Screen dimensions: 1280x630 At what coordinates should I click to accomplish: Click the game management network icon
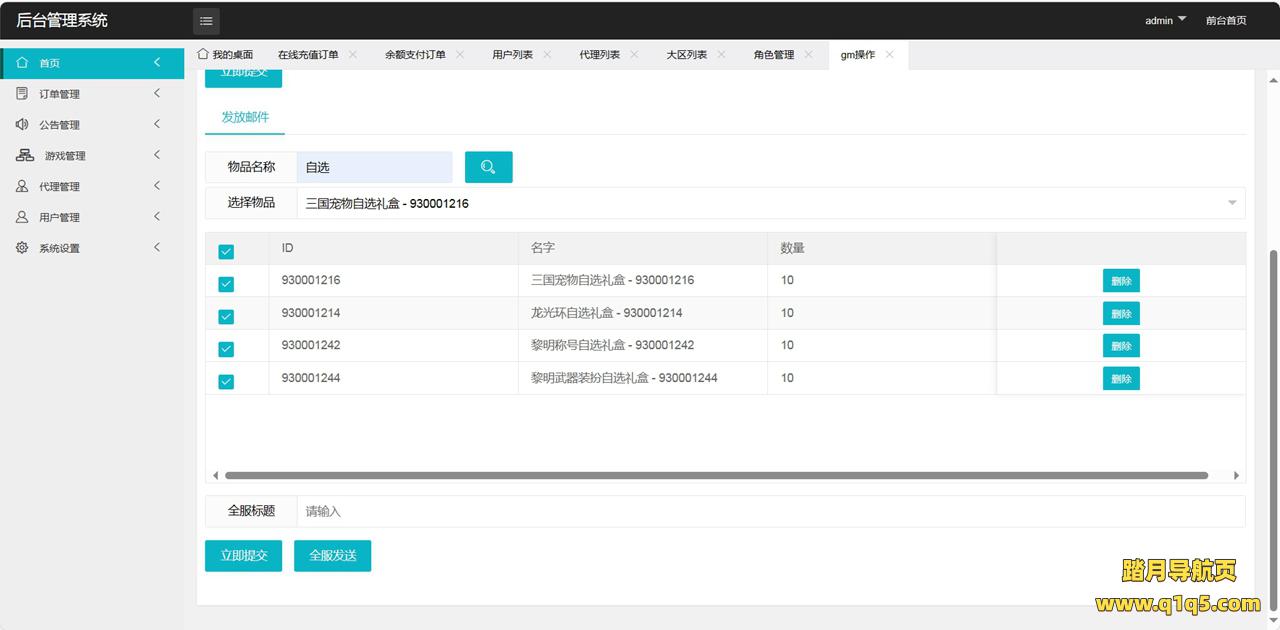click(x=25, y=156)
